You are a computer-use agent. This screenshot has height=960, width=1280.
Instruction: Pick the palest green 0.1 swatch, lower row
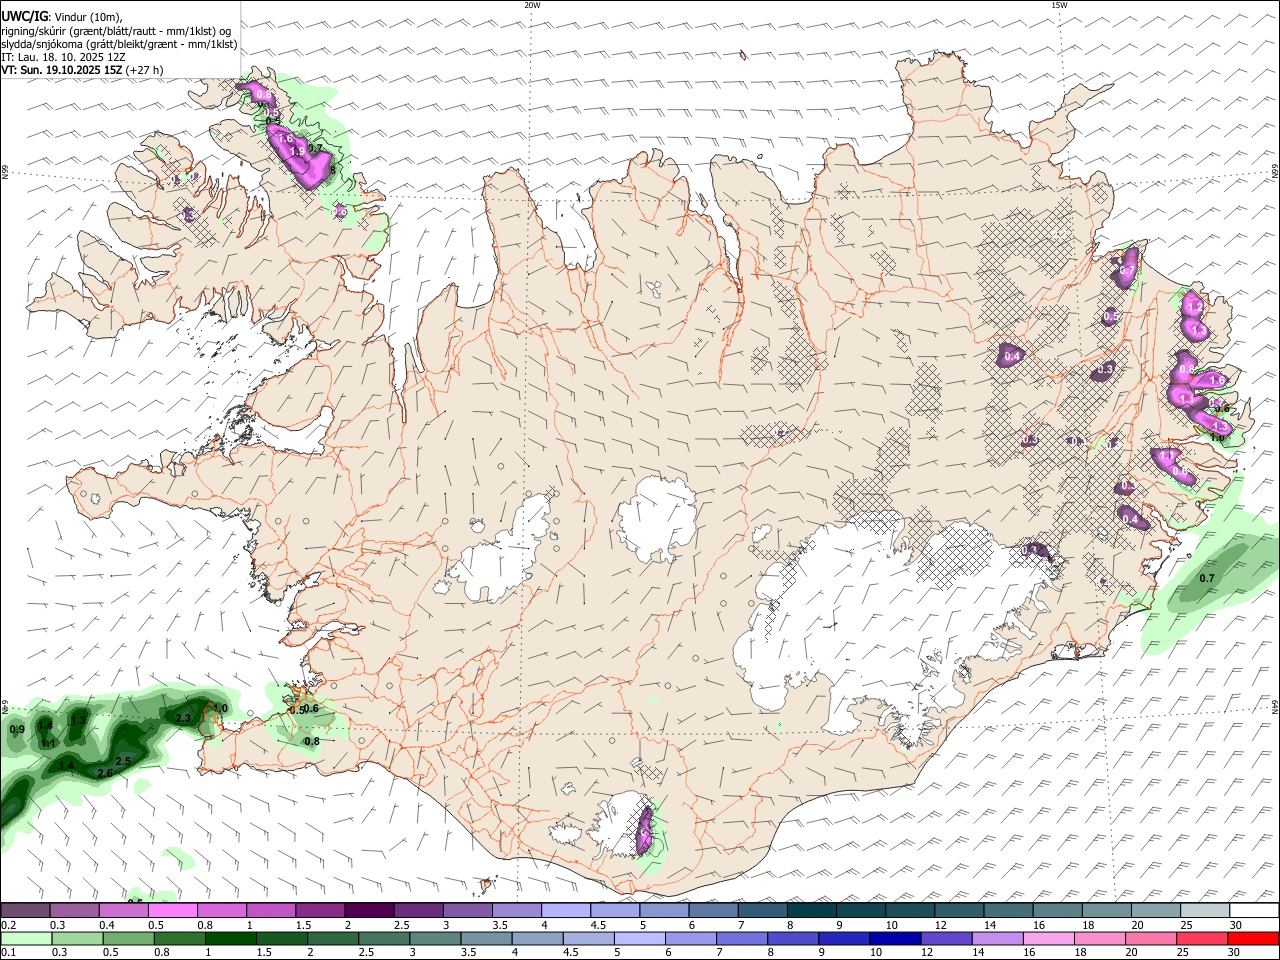click(x=26, y=938)
